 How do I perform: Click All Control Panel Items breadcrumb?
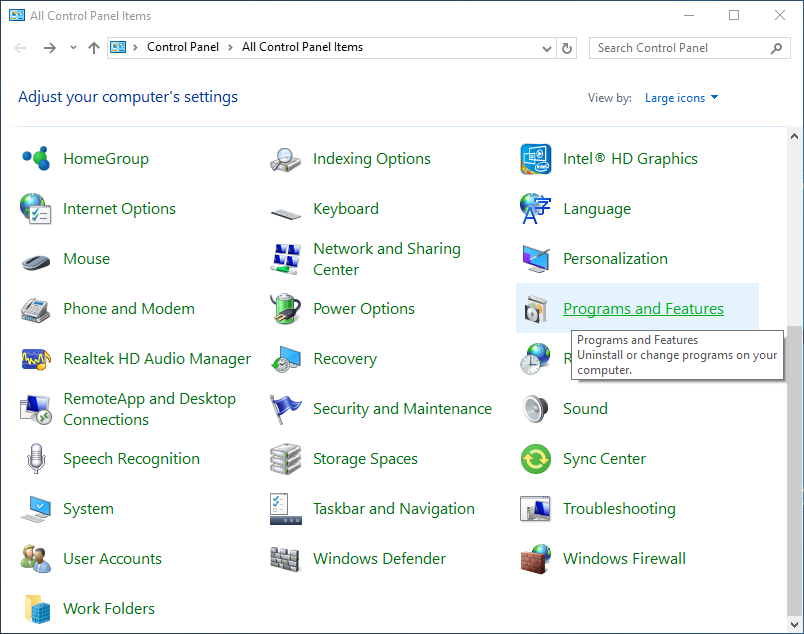(303, 47)
